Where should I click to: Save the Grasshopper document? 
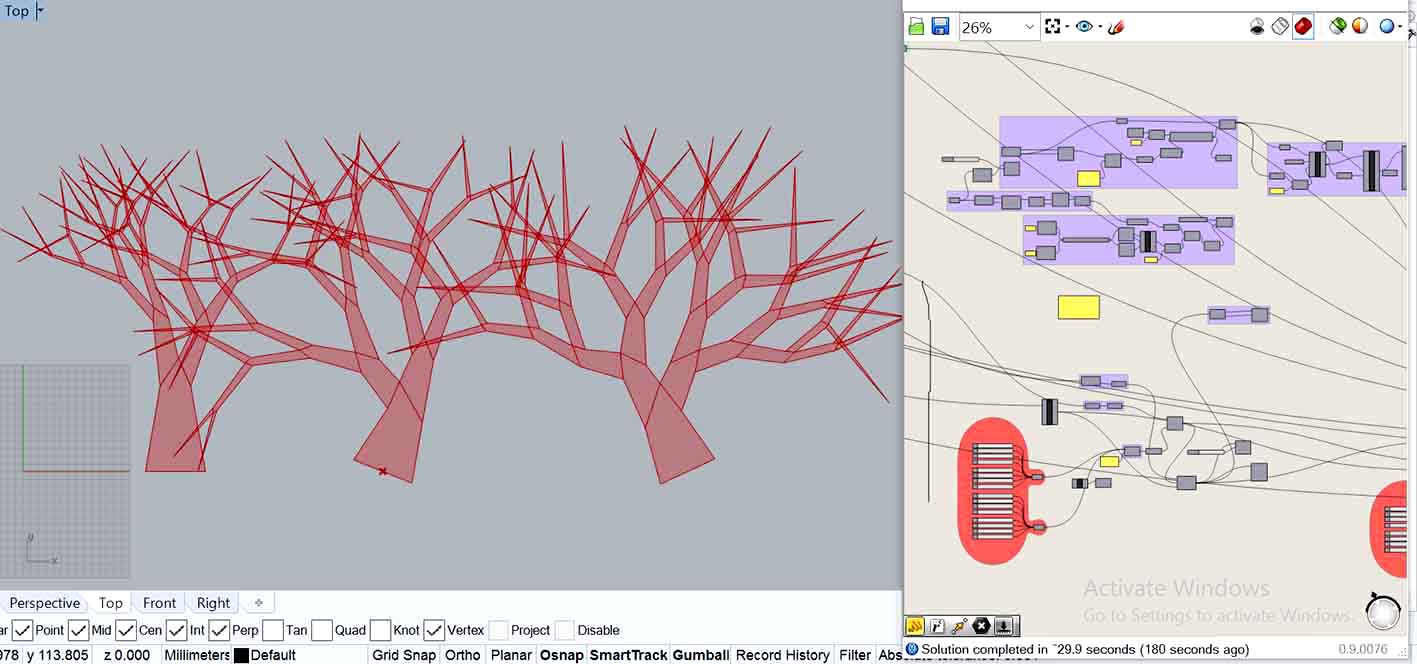(940, 27)
